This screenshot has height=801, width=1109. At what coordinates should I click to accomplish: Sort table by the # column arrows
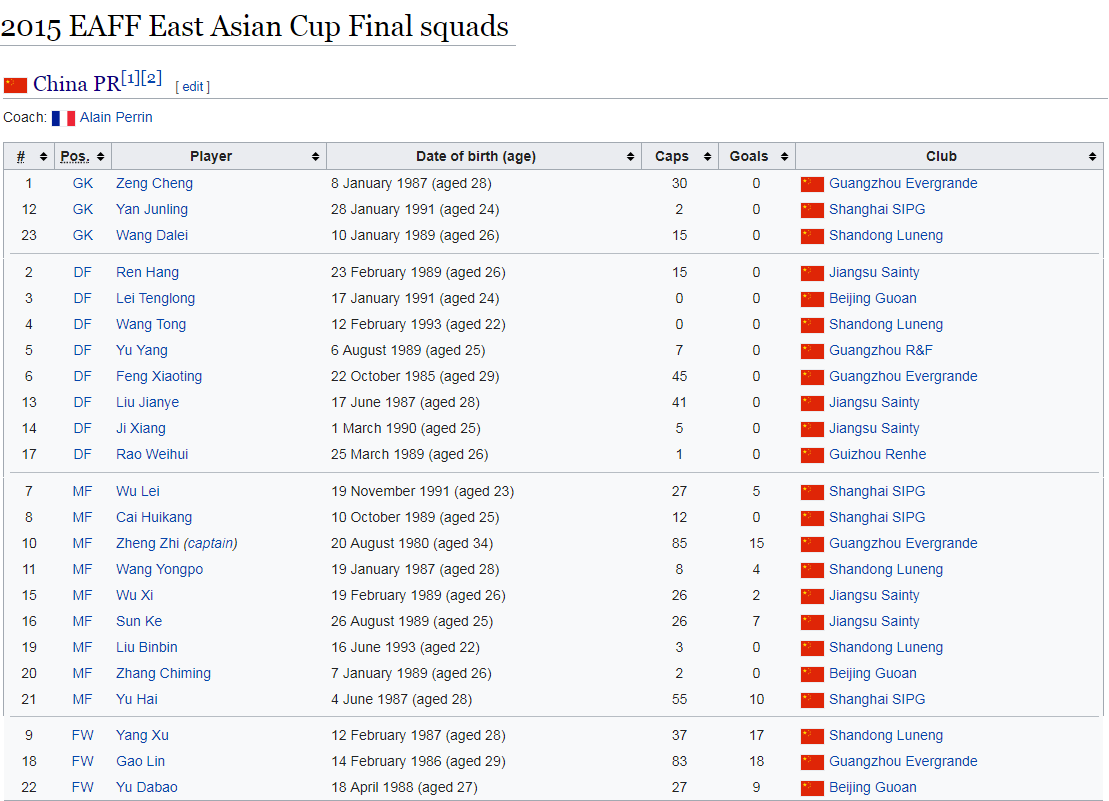coord(43,156)
